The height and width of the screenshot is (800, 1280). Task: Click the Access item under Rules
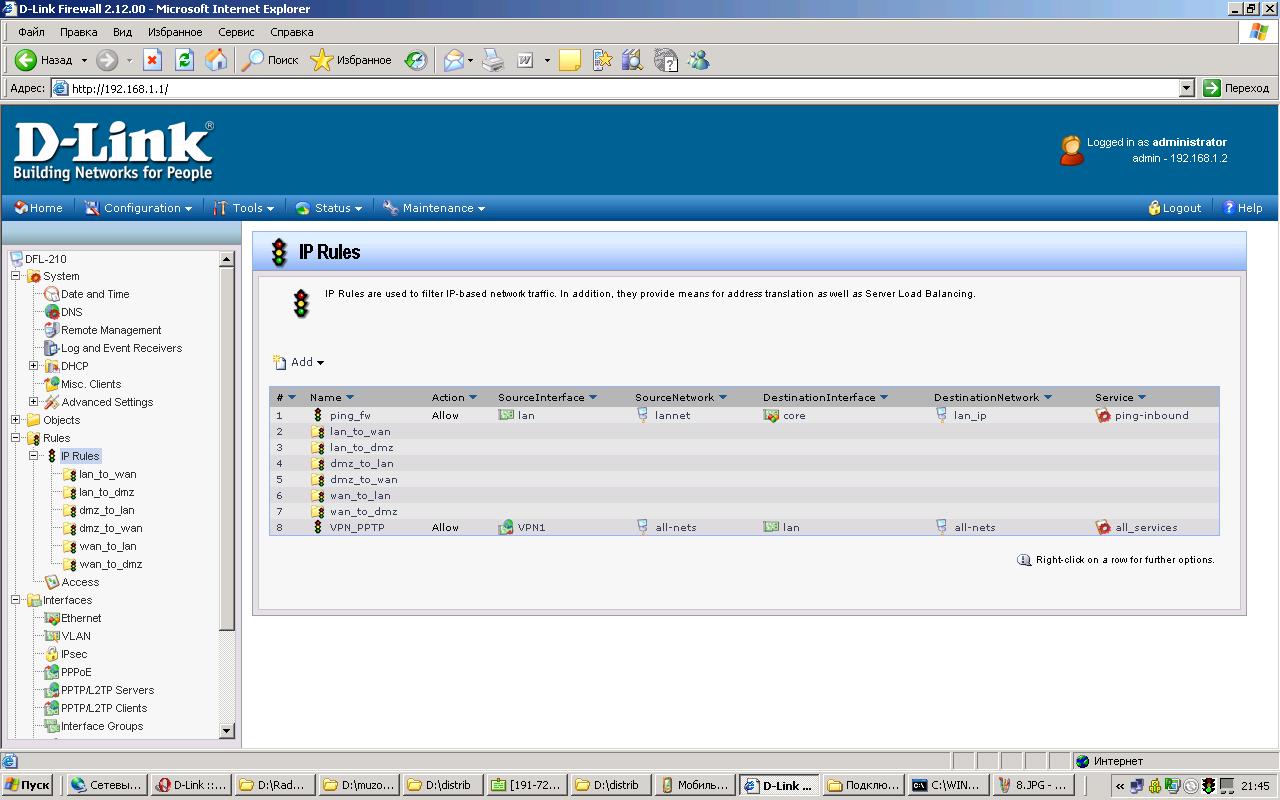tap(80, 582)
